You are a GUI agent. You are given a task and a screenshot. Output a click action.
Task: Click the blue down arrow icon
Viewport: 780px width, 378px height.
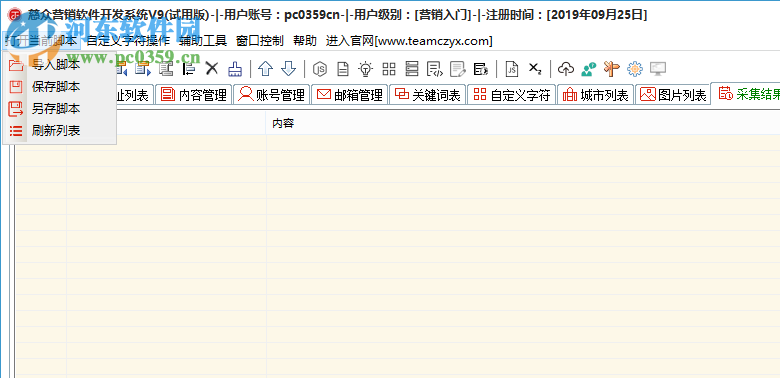(x=289, y=69)
